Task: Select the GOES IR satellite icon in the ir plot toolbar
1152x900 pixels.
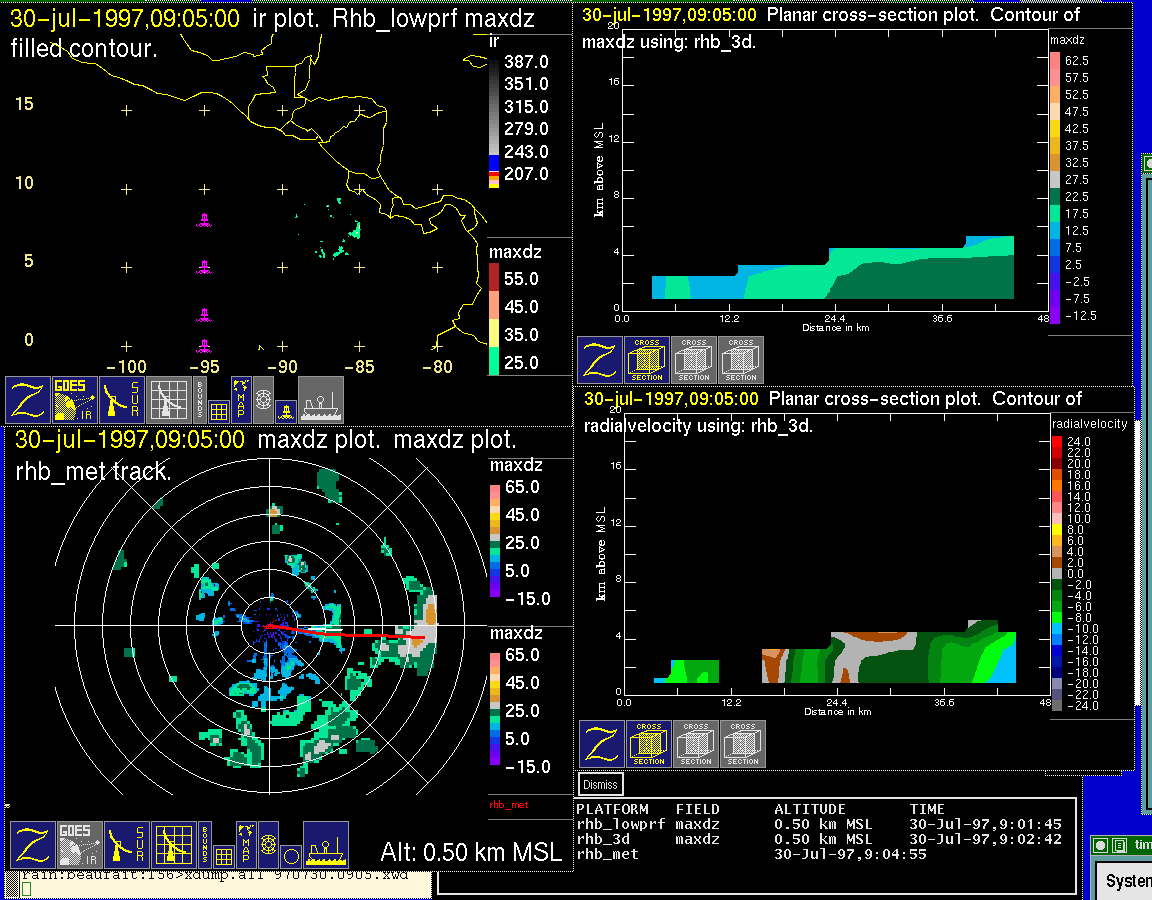Action: 76,400
